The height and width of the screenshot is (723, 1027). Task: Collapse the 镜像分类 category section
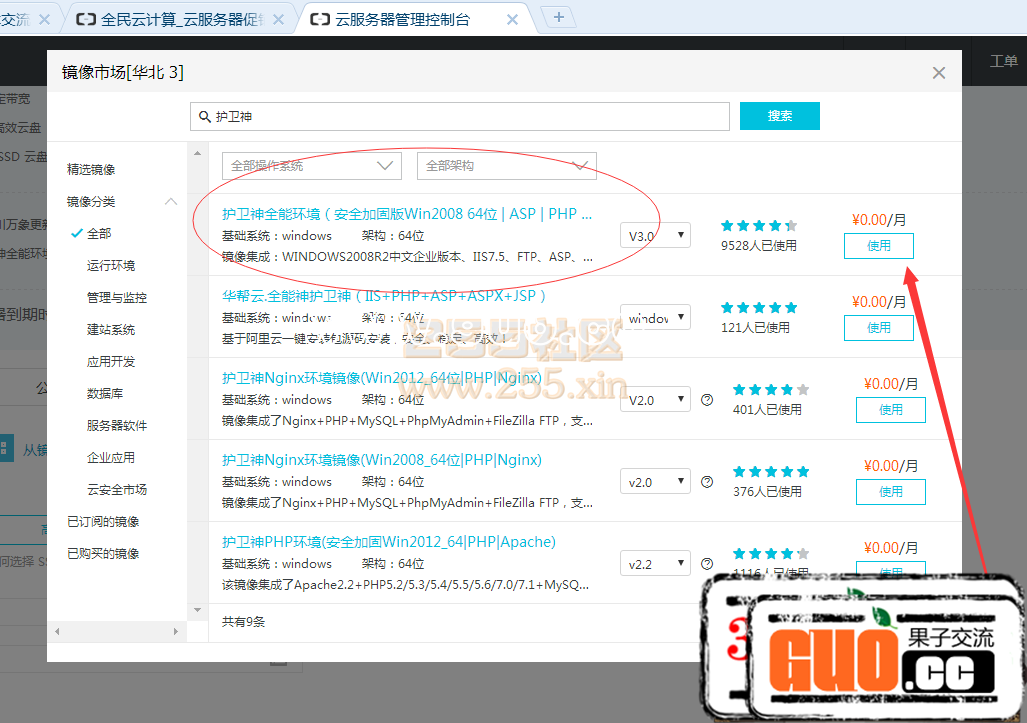[171, 202]
